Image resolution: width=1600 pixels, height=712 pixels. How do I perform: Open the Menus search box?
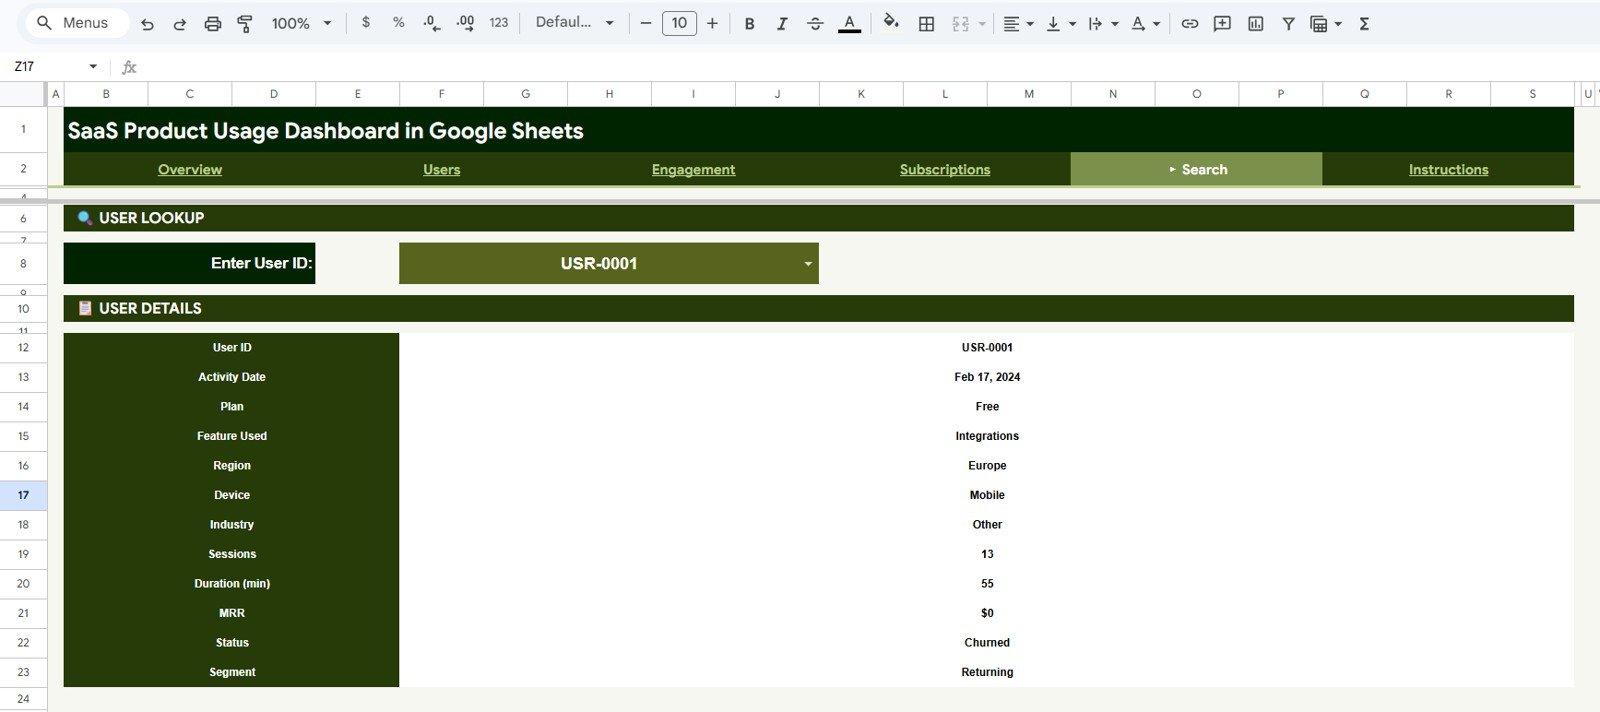76,23
